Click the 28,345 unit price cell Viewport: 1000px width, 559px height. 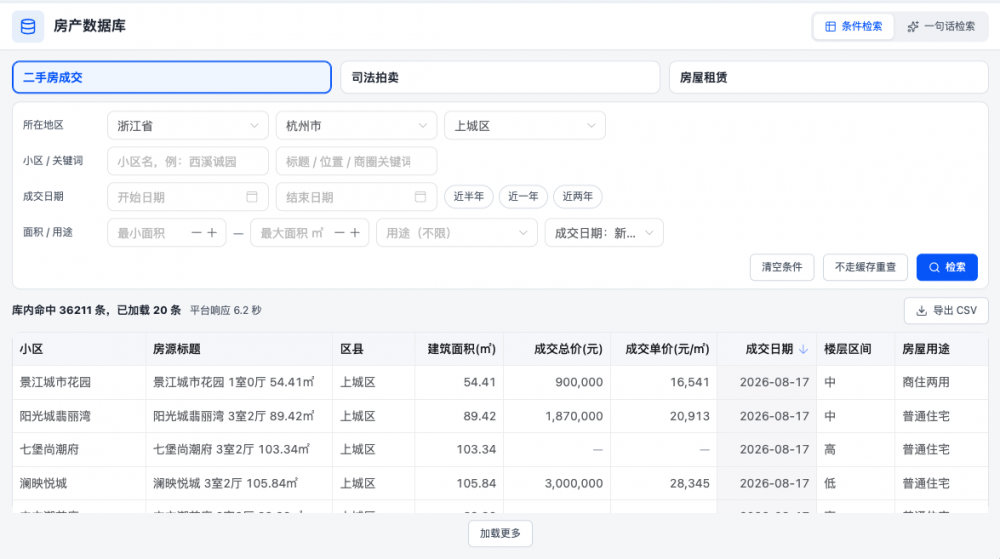[x=664, y=483]
